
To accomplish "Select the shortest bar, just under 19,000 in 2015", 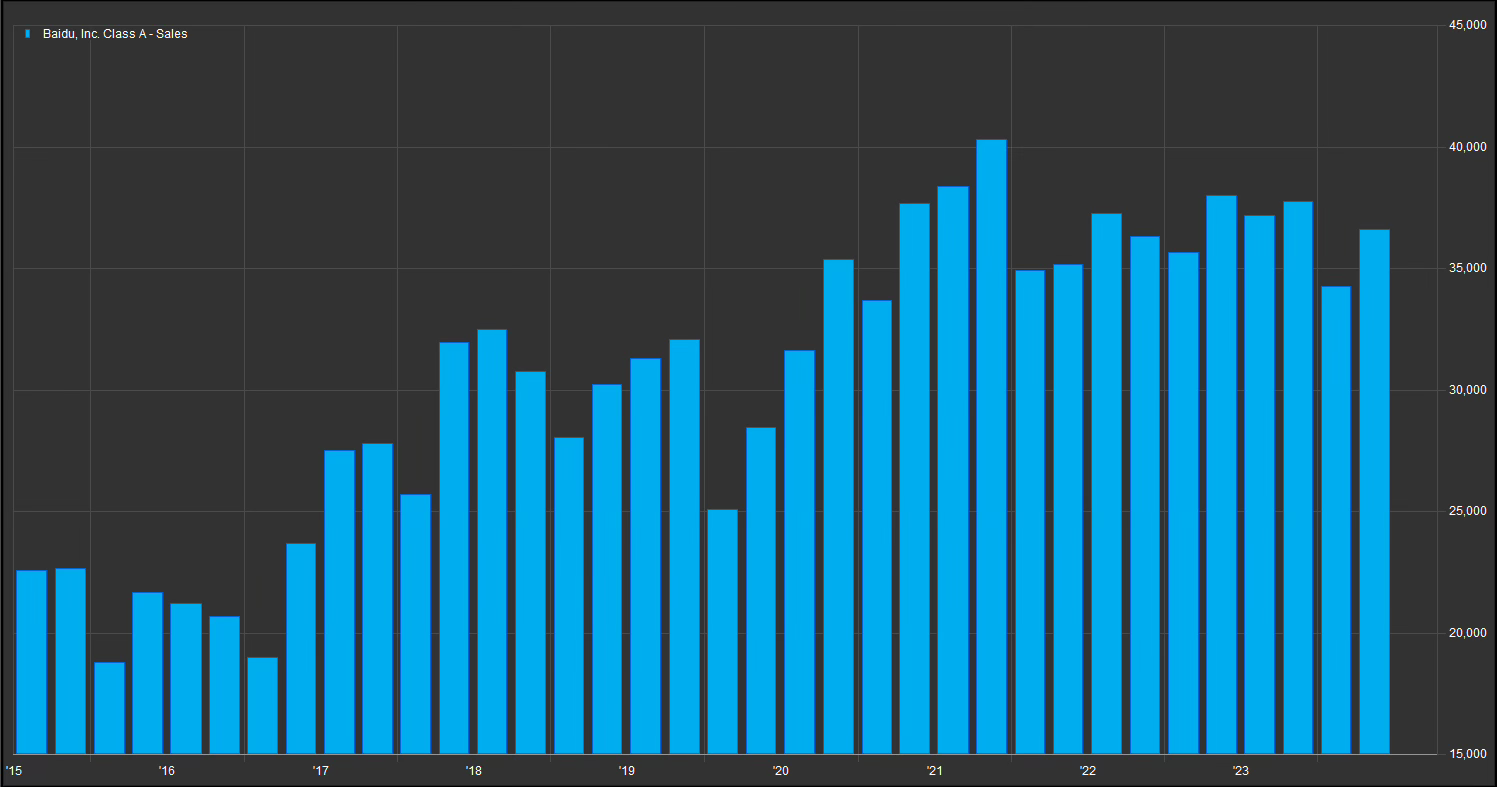I will click(x=109, y=708).
